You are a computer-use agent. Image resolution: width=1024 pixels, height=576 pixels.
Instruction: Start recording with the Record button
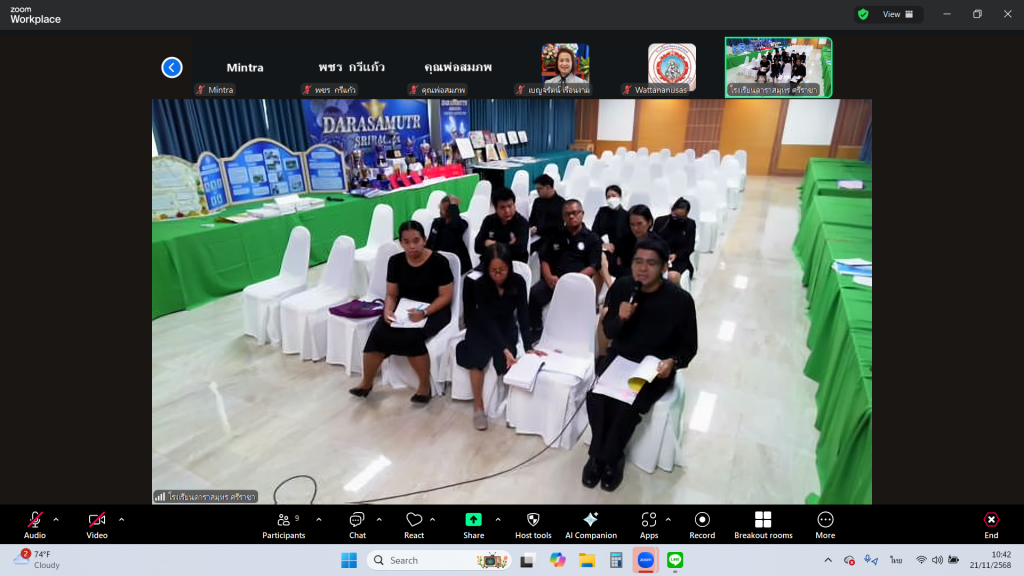pyautogui.click(x=702, y=524)
